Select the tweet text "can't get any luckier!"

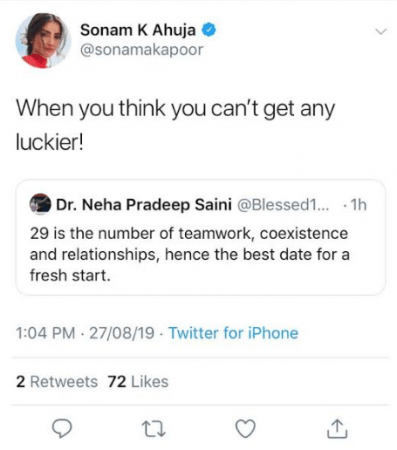[175, 126]
